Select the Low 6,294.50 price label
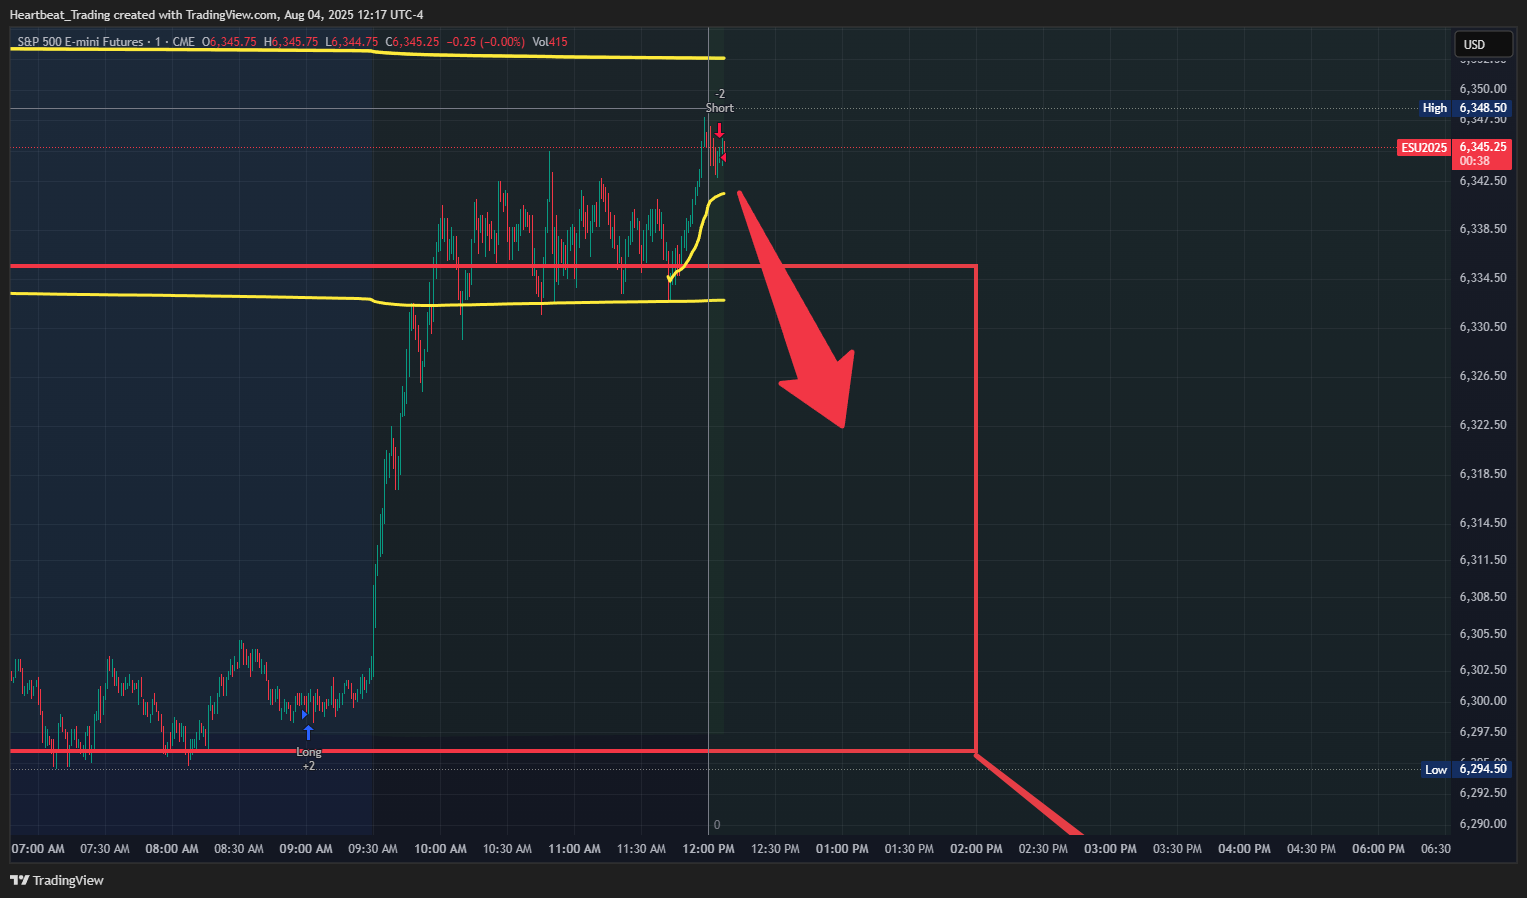 click(1466, 769)
